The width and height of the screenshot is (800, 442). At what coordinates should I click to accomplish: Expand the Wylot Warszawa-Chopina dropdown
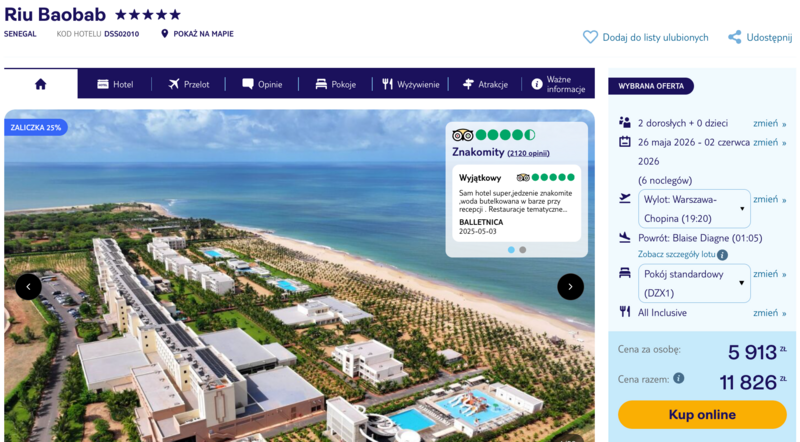coord(694,209)
